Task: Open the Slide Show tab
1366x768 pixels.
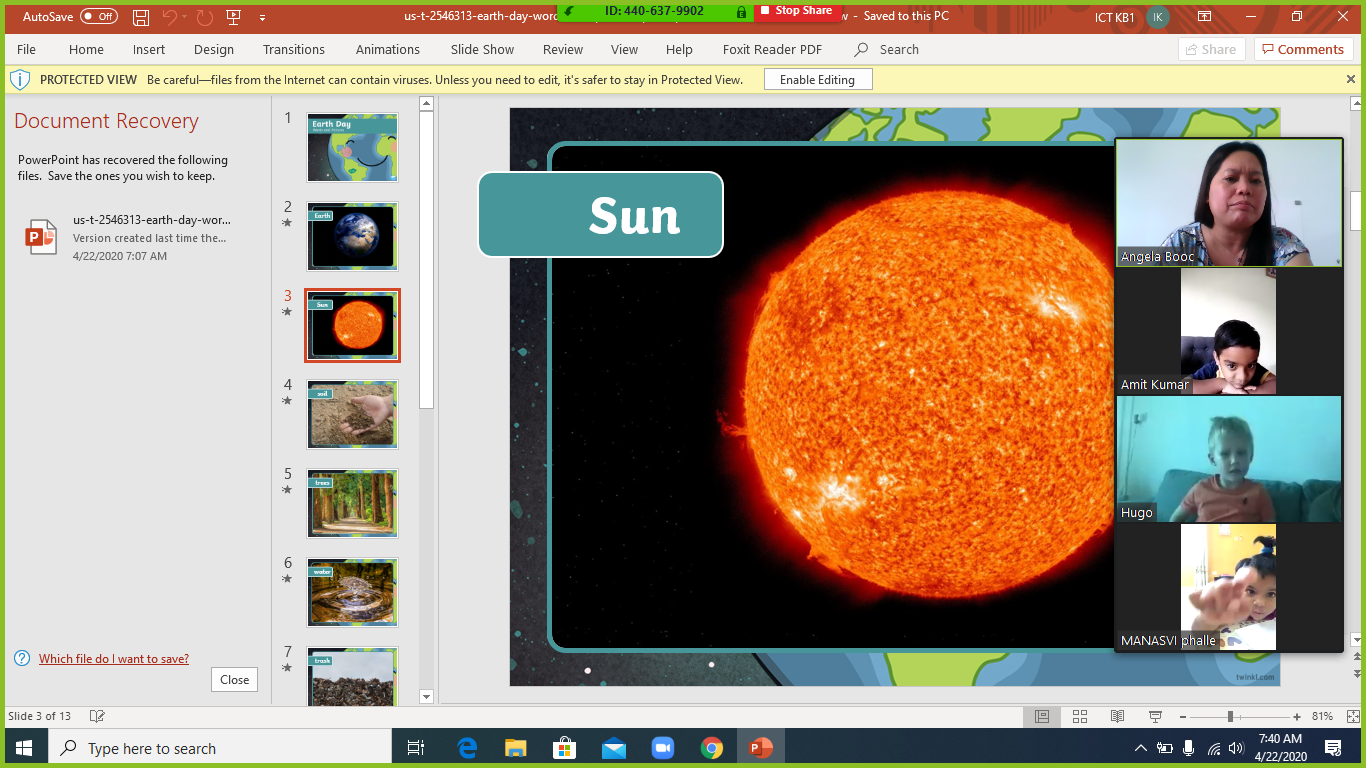Action: coord(482,49)
